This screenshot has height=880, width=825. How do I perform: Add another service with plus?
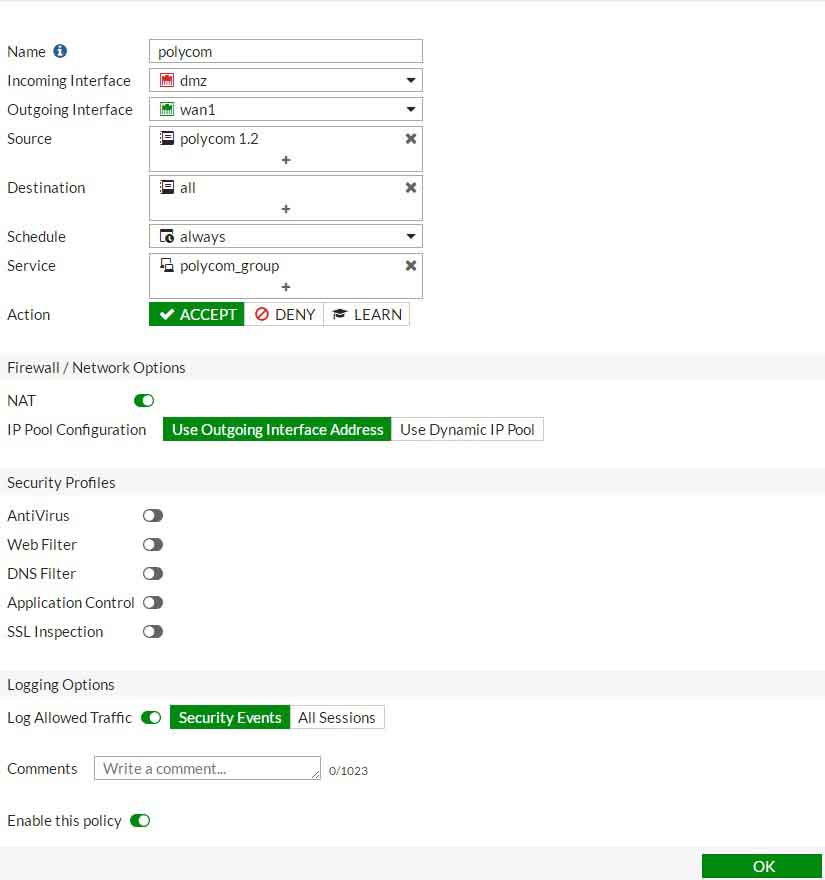(286, 287)
